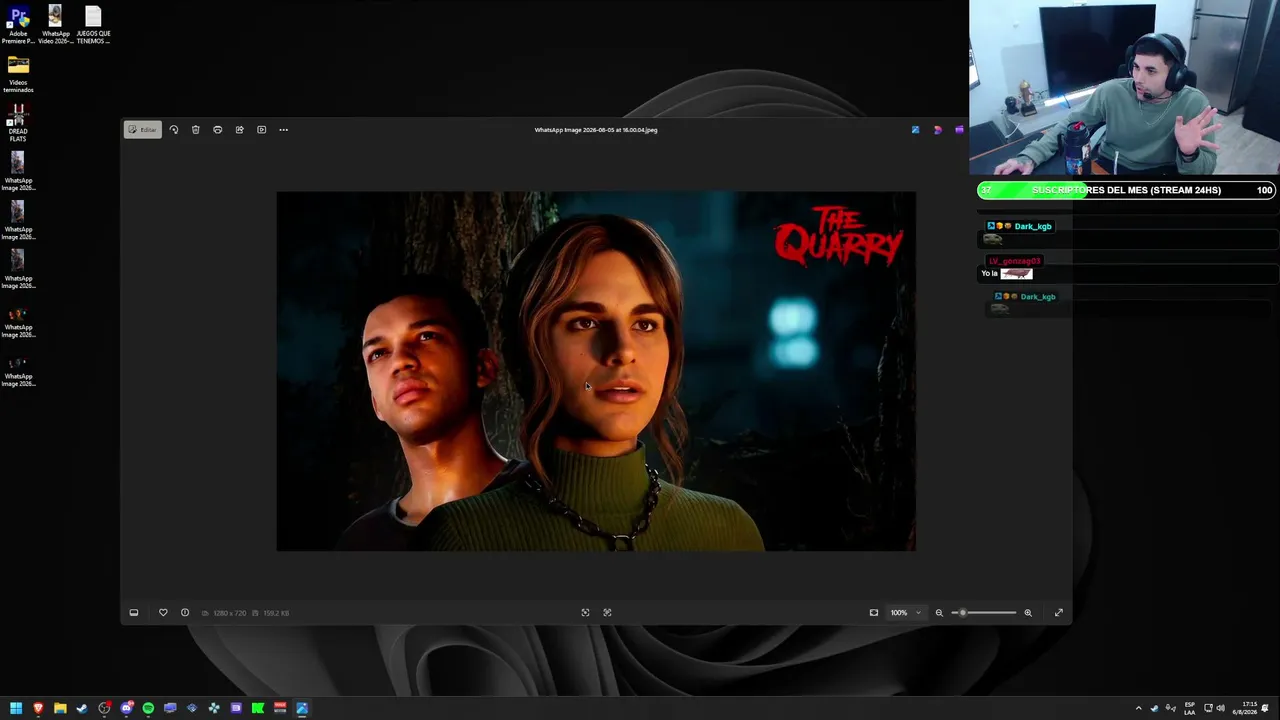Open the Windows Start menu
Viewport: 1280px width, 720px height.
(16, 709)
